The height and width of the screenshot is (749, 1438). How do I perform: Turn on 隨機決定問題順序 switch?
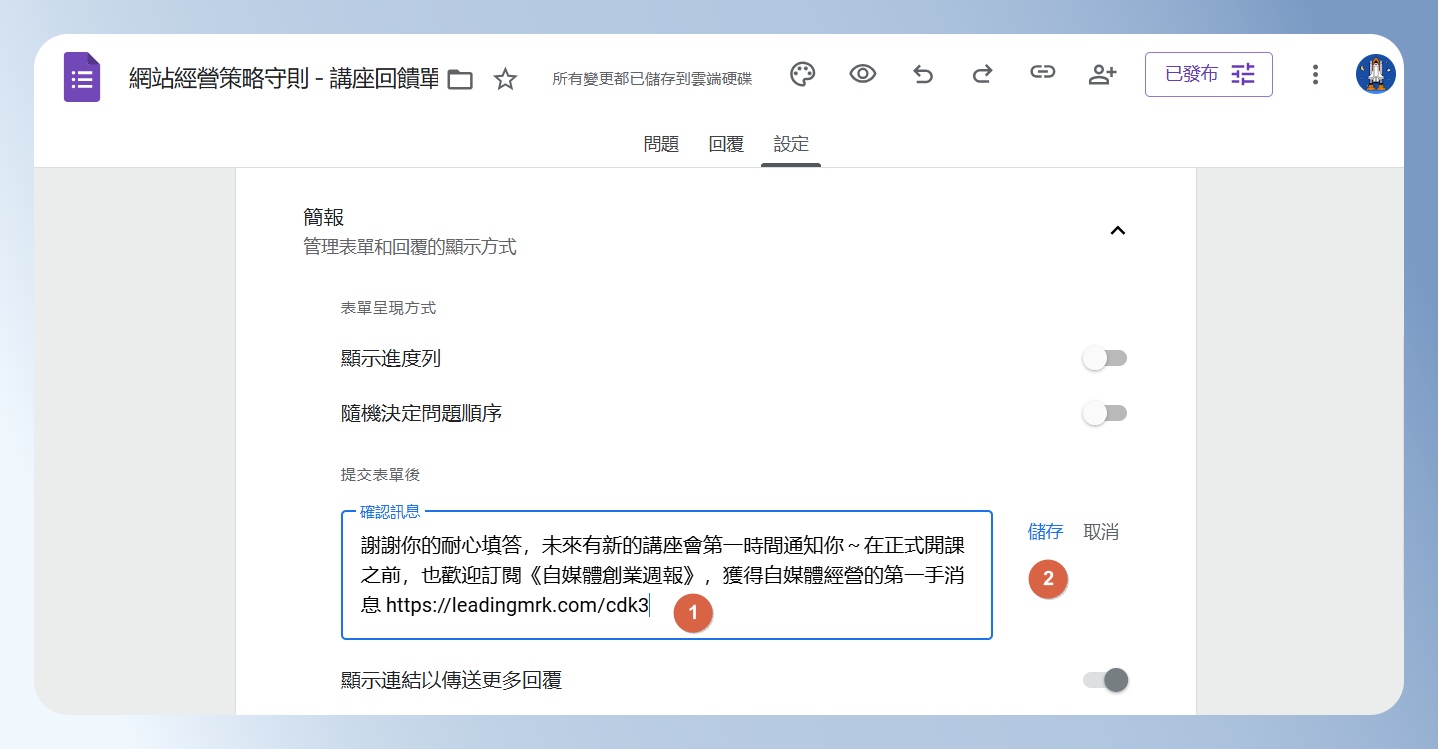(x=1105, y=413)
